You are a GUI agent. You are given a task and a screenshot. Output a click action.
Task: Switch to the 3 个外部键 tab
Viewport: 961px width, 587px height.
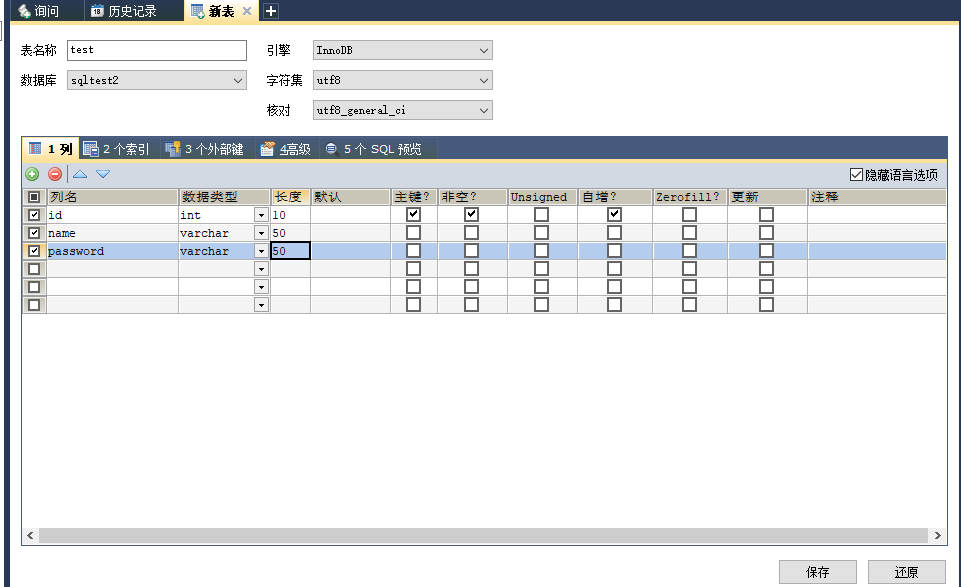click(204, 148)
